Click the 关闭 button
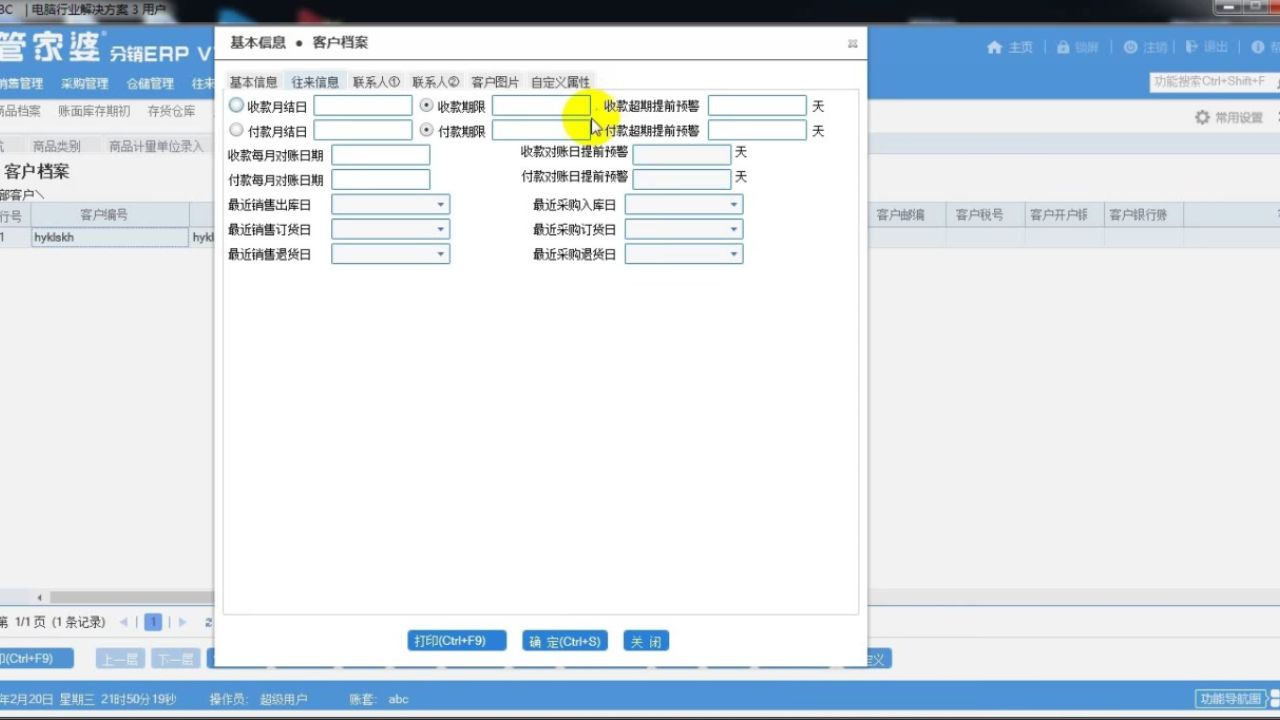1280x720 pixels. [x=646, y=641]
